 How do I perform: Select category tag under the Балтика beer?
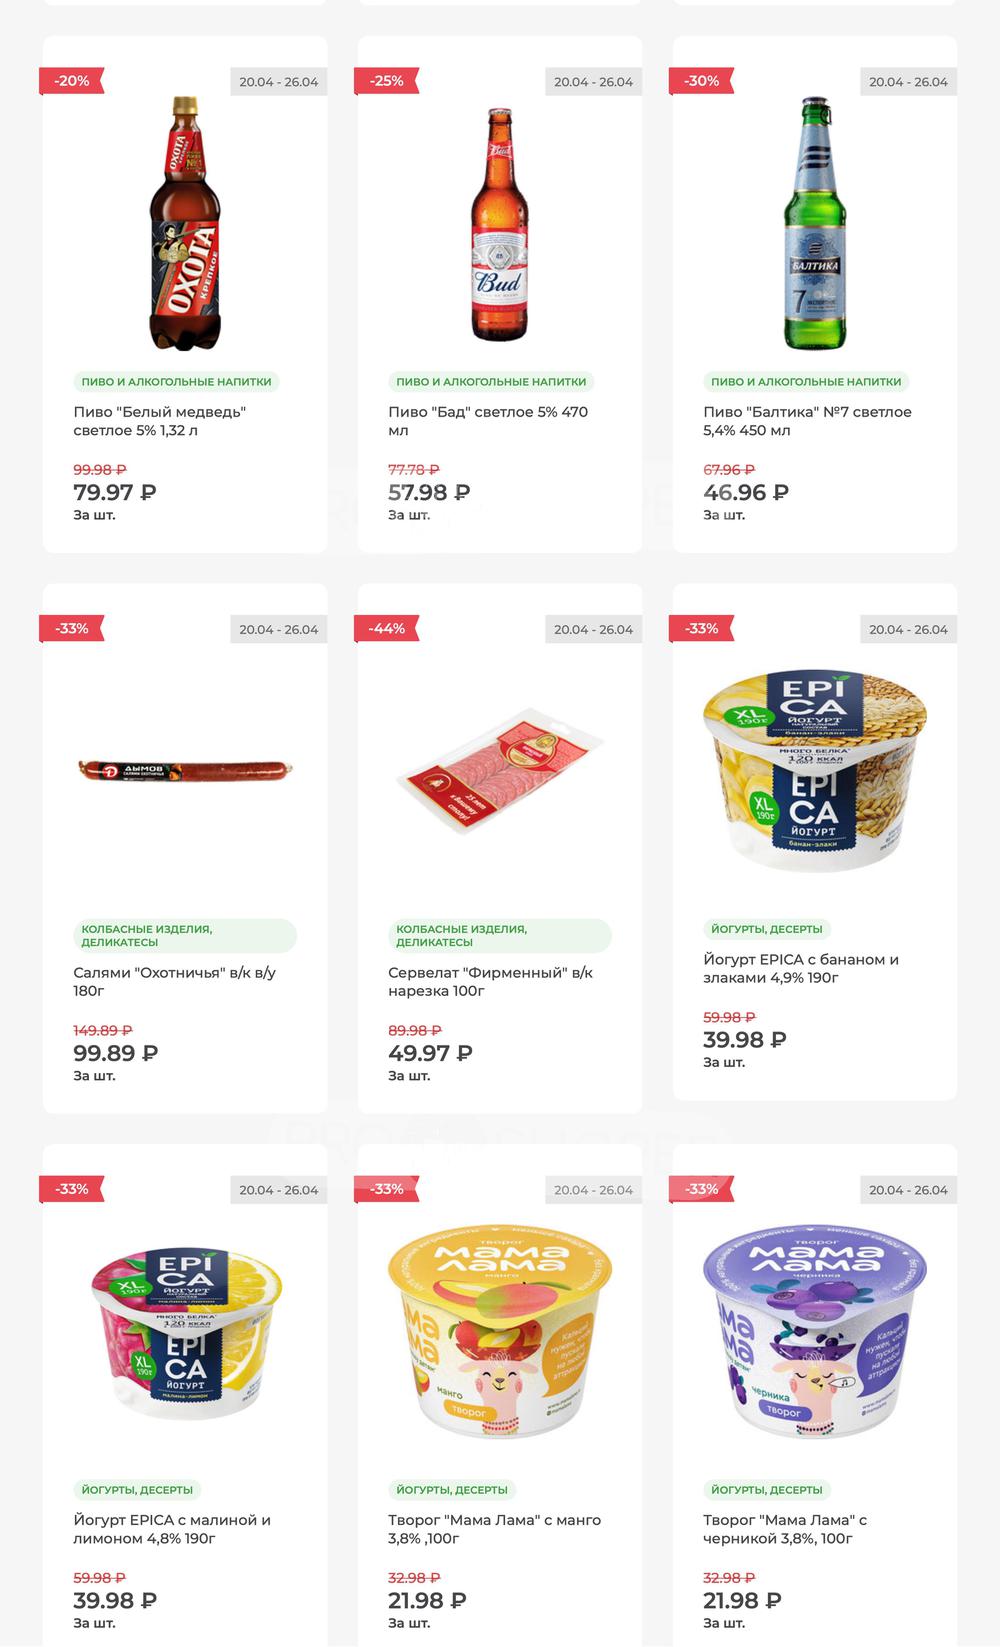click(x=806, y=381)
